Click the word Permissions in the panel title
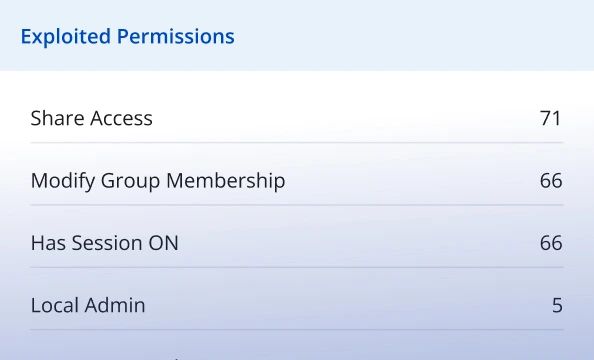Screen dimensions: 594x360 click(176, 37)
